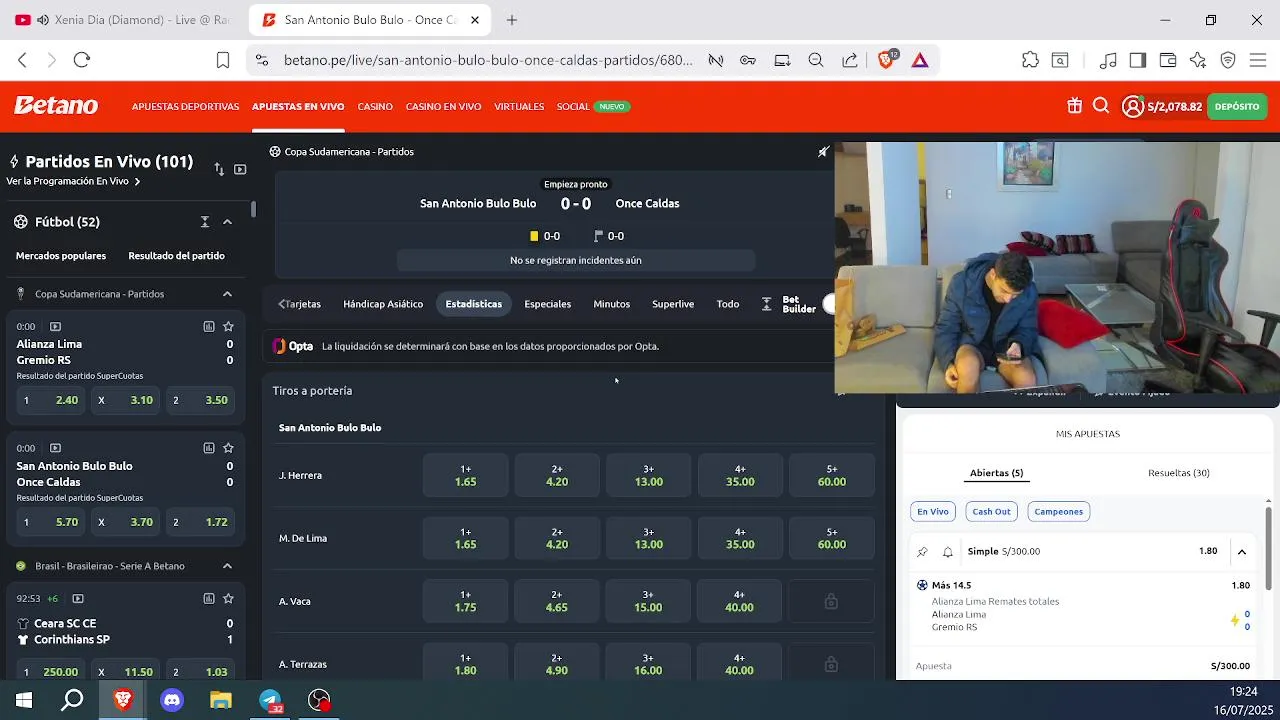Open Virtuales in the top menu
The height and width of the screenshot is (720, 1280).
pyautogui.click(x=519, y=106)
